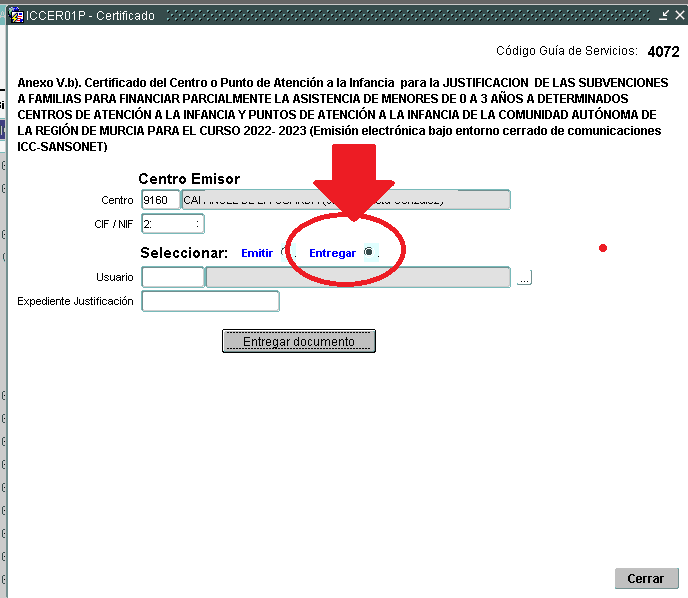The image size is (688, 598).
Task: Focus the Expediente Justificación field
Action: pos(210,301)
